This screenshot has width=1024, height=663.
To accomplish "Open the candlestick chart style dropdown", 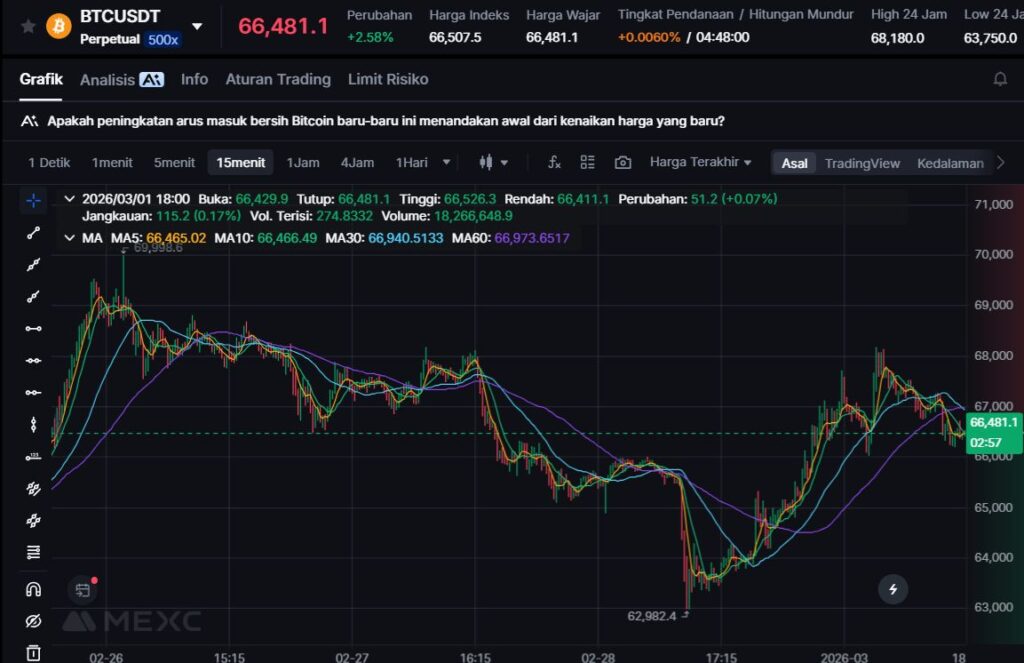I will pyautogui.click(x=494, y=162).
